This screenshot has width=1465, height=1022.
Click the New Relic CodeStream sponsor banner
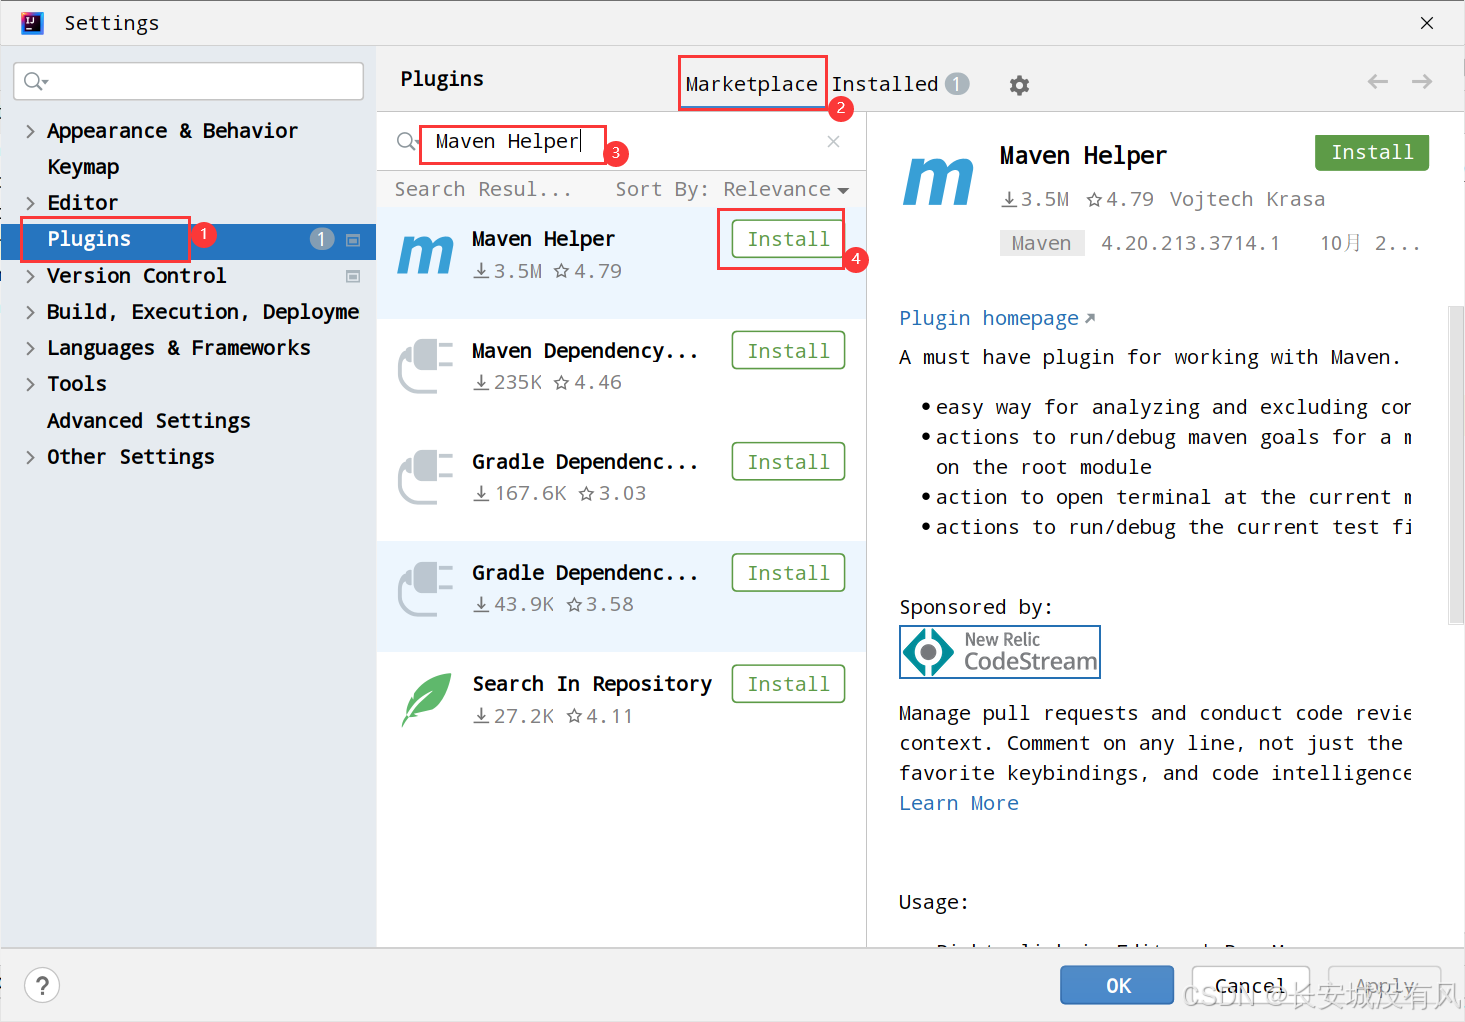tap(1000, 652)
